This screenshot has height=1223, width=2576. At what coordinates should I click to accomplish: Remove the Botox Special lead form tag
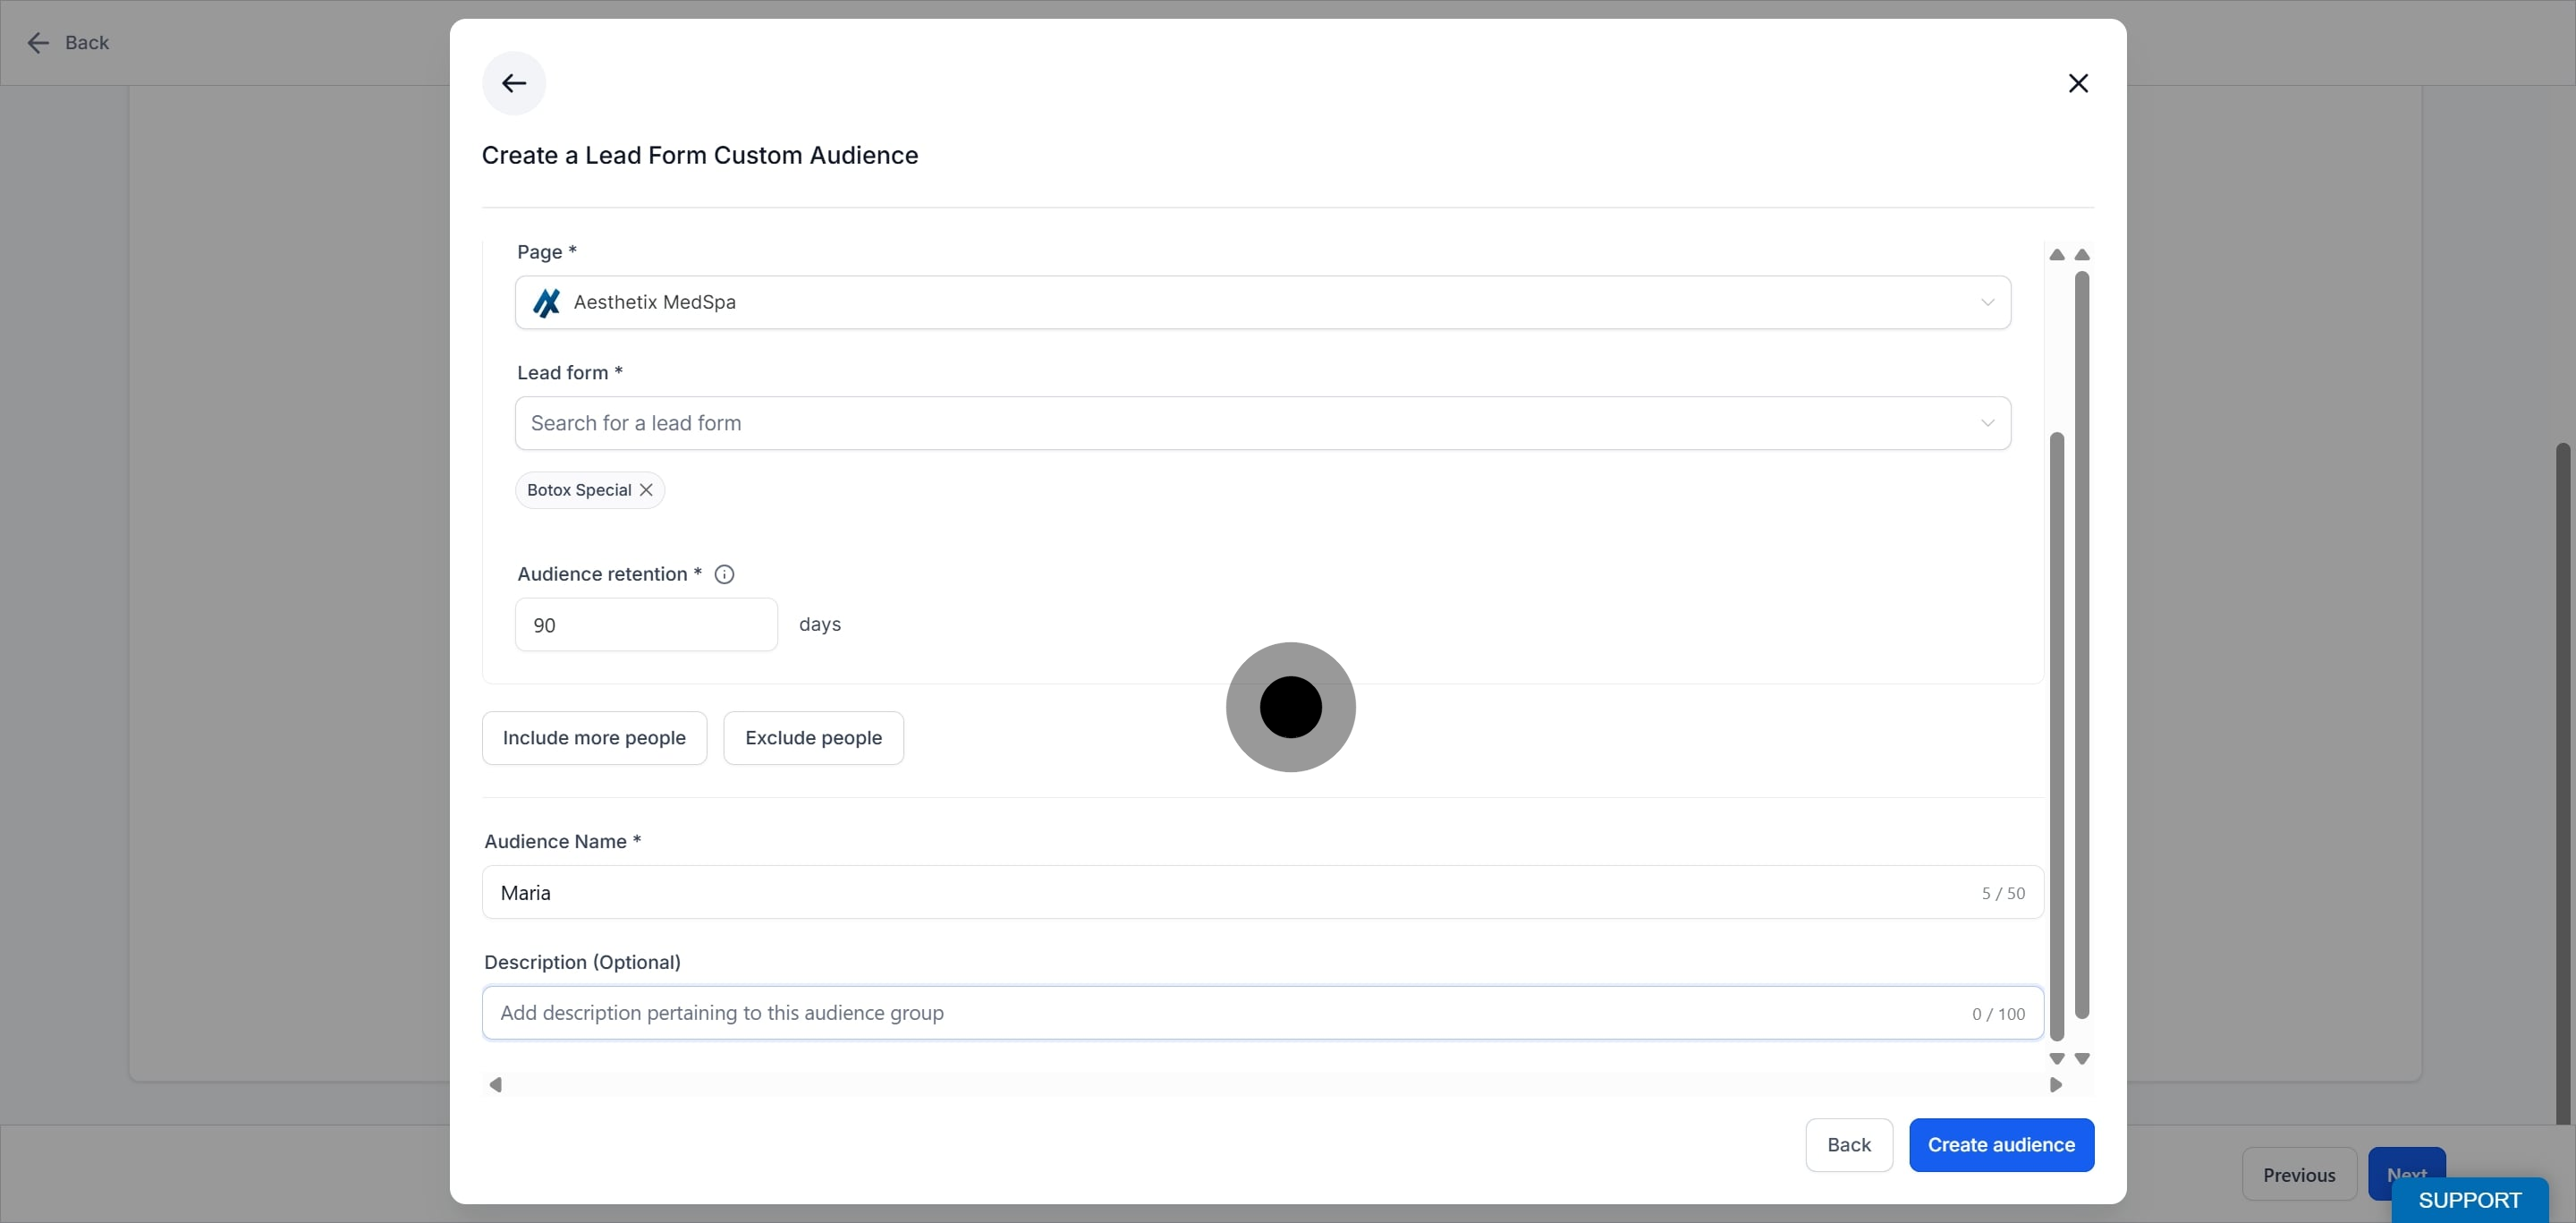pos(646,490)
